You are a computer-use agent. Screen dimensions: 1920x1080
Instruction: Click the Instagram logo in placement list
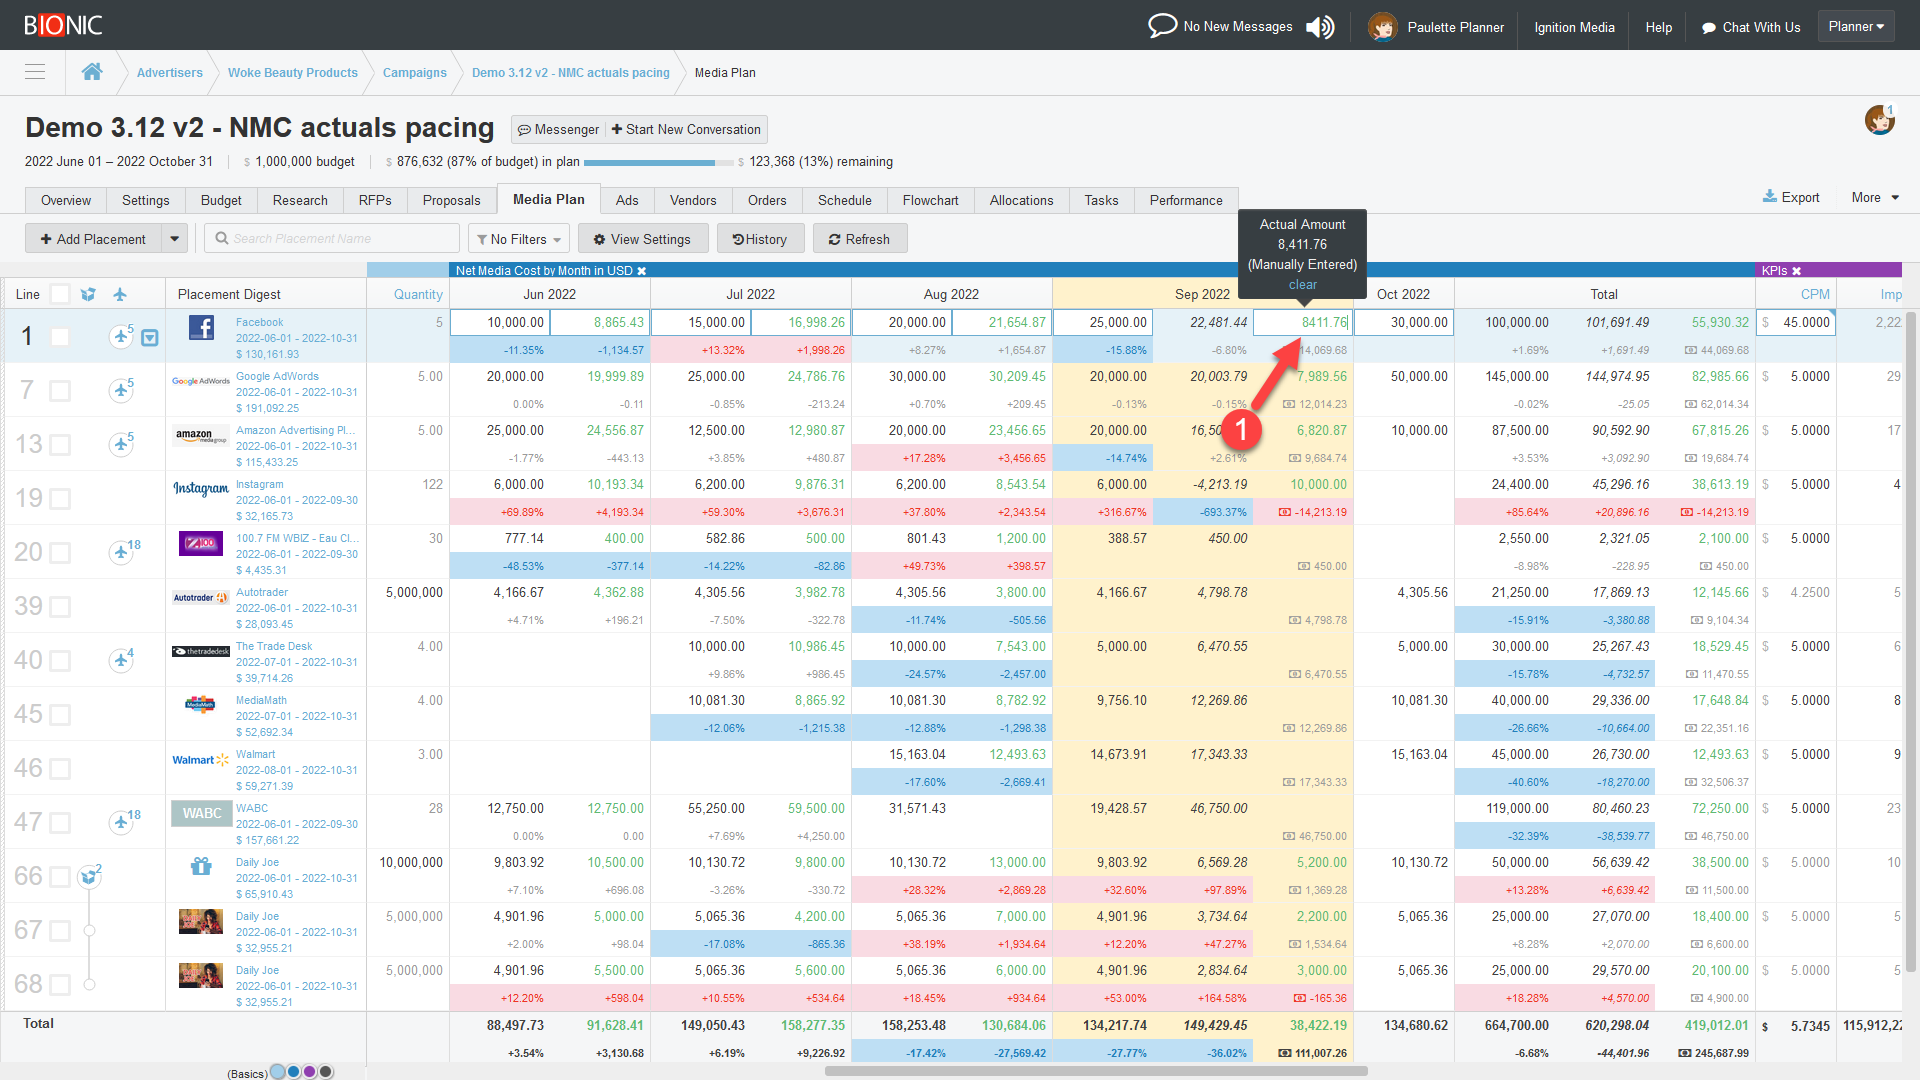coord(201,489)
